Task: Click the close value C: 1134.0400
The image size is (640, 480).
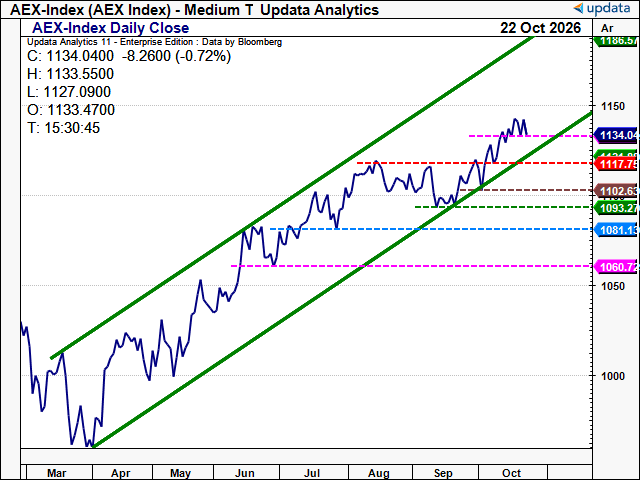Action: 70,56
